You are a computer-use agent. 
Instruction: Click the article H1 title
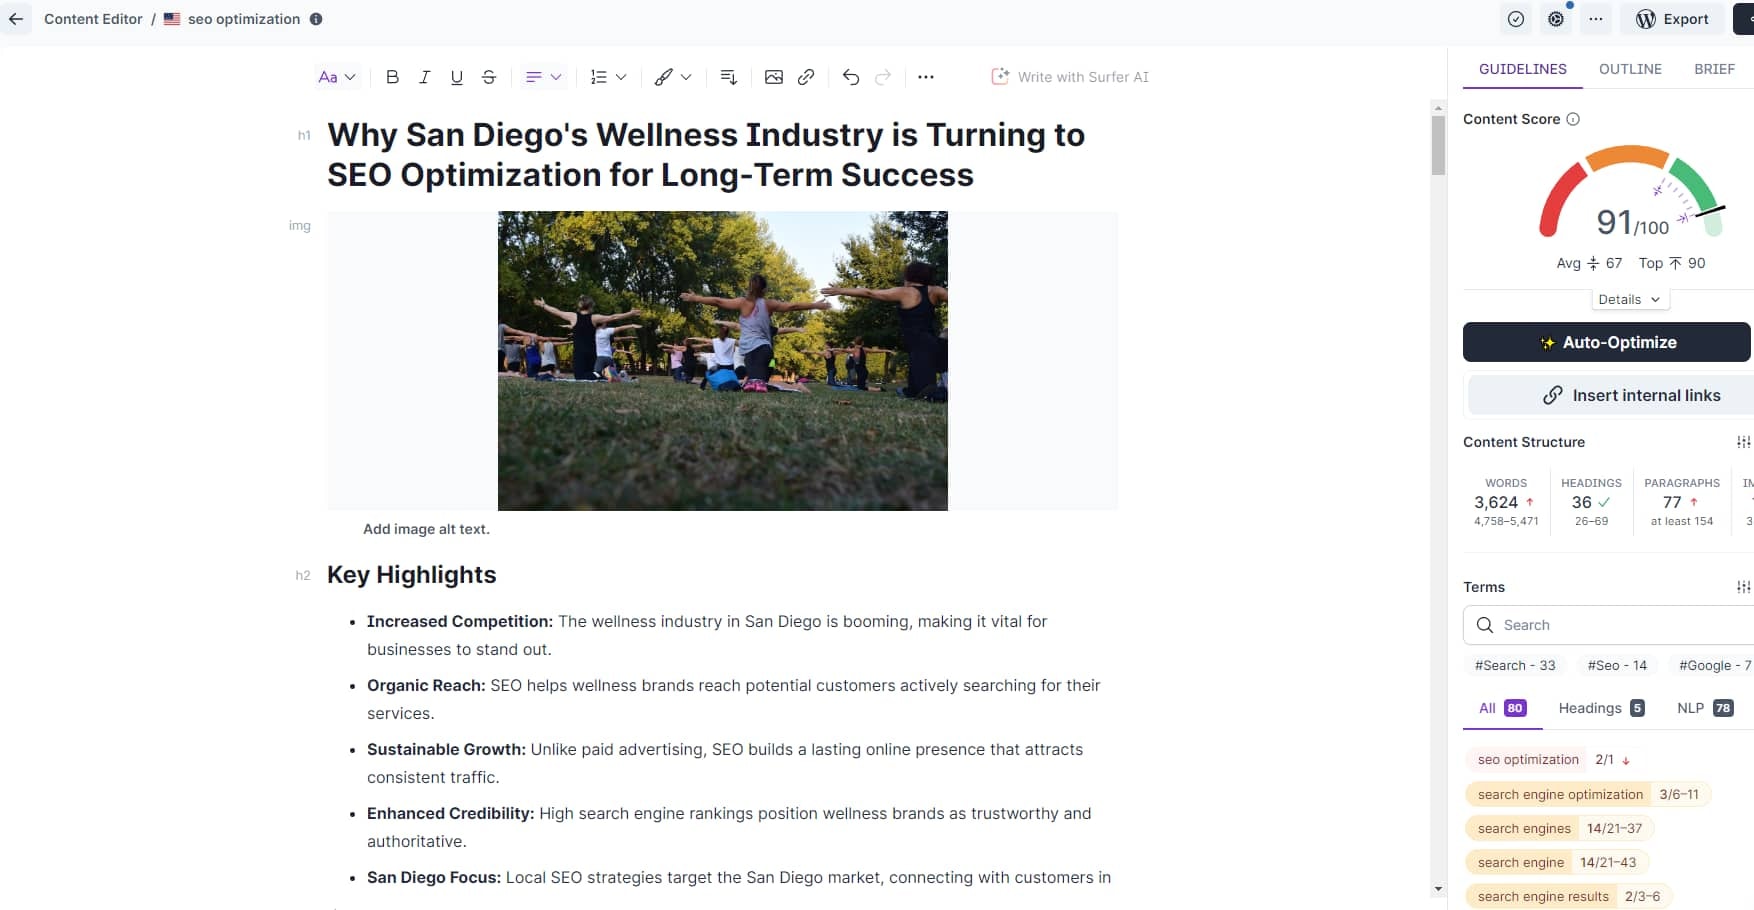click(706, 155)
